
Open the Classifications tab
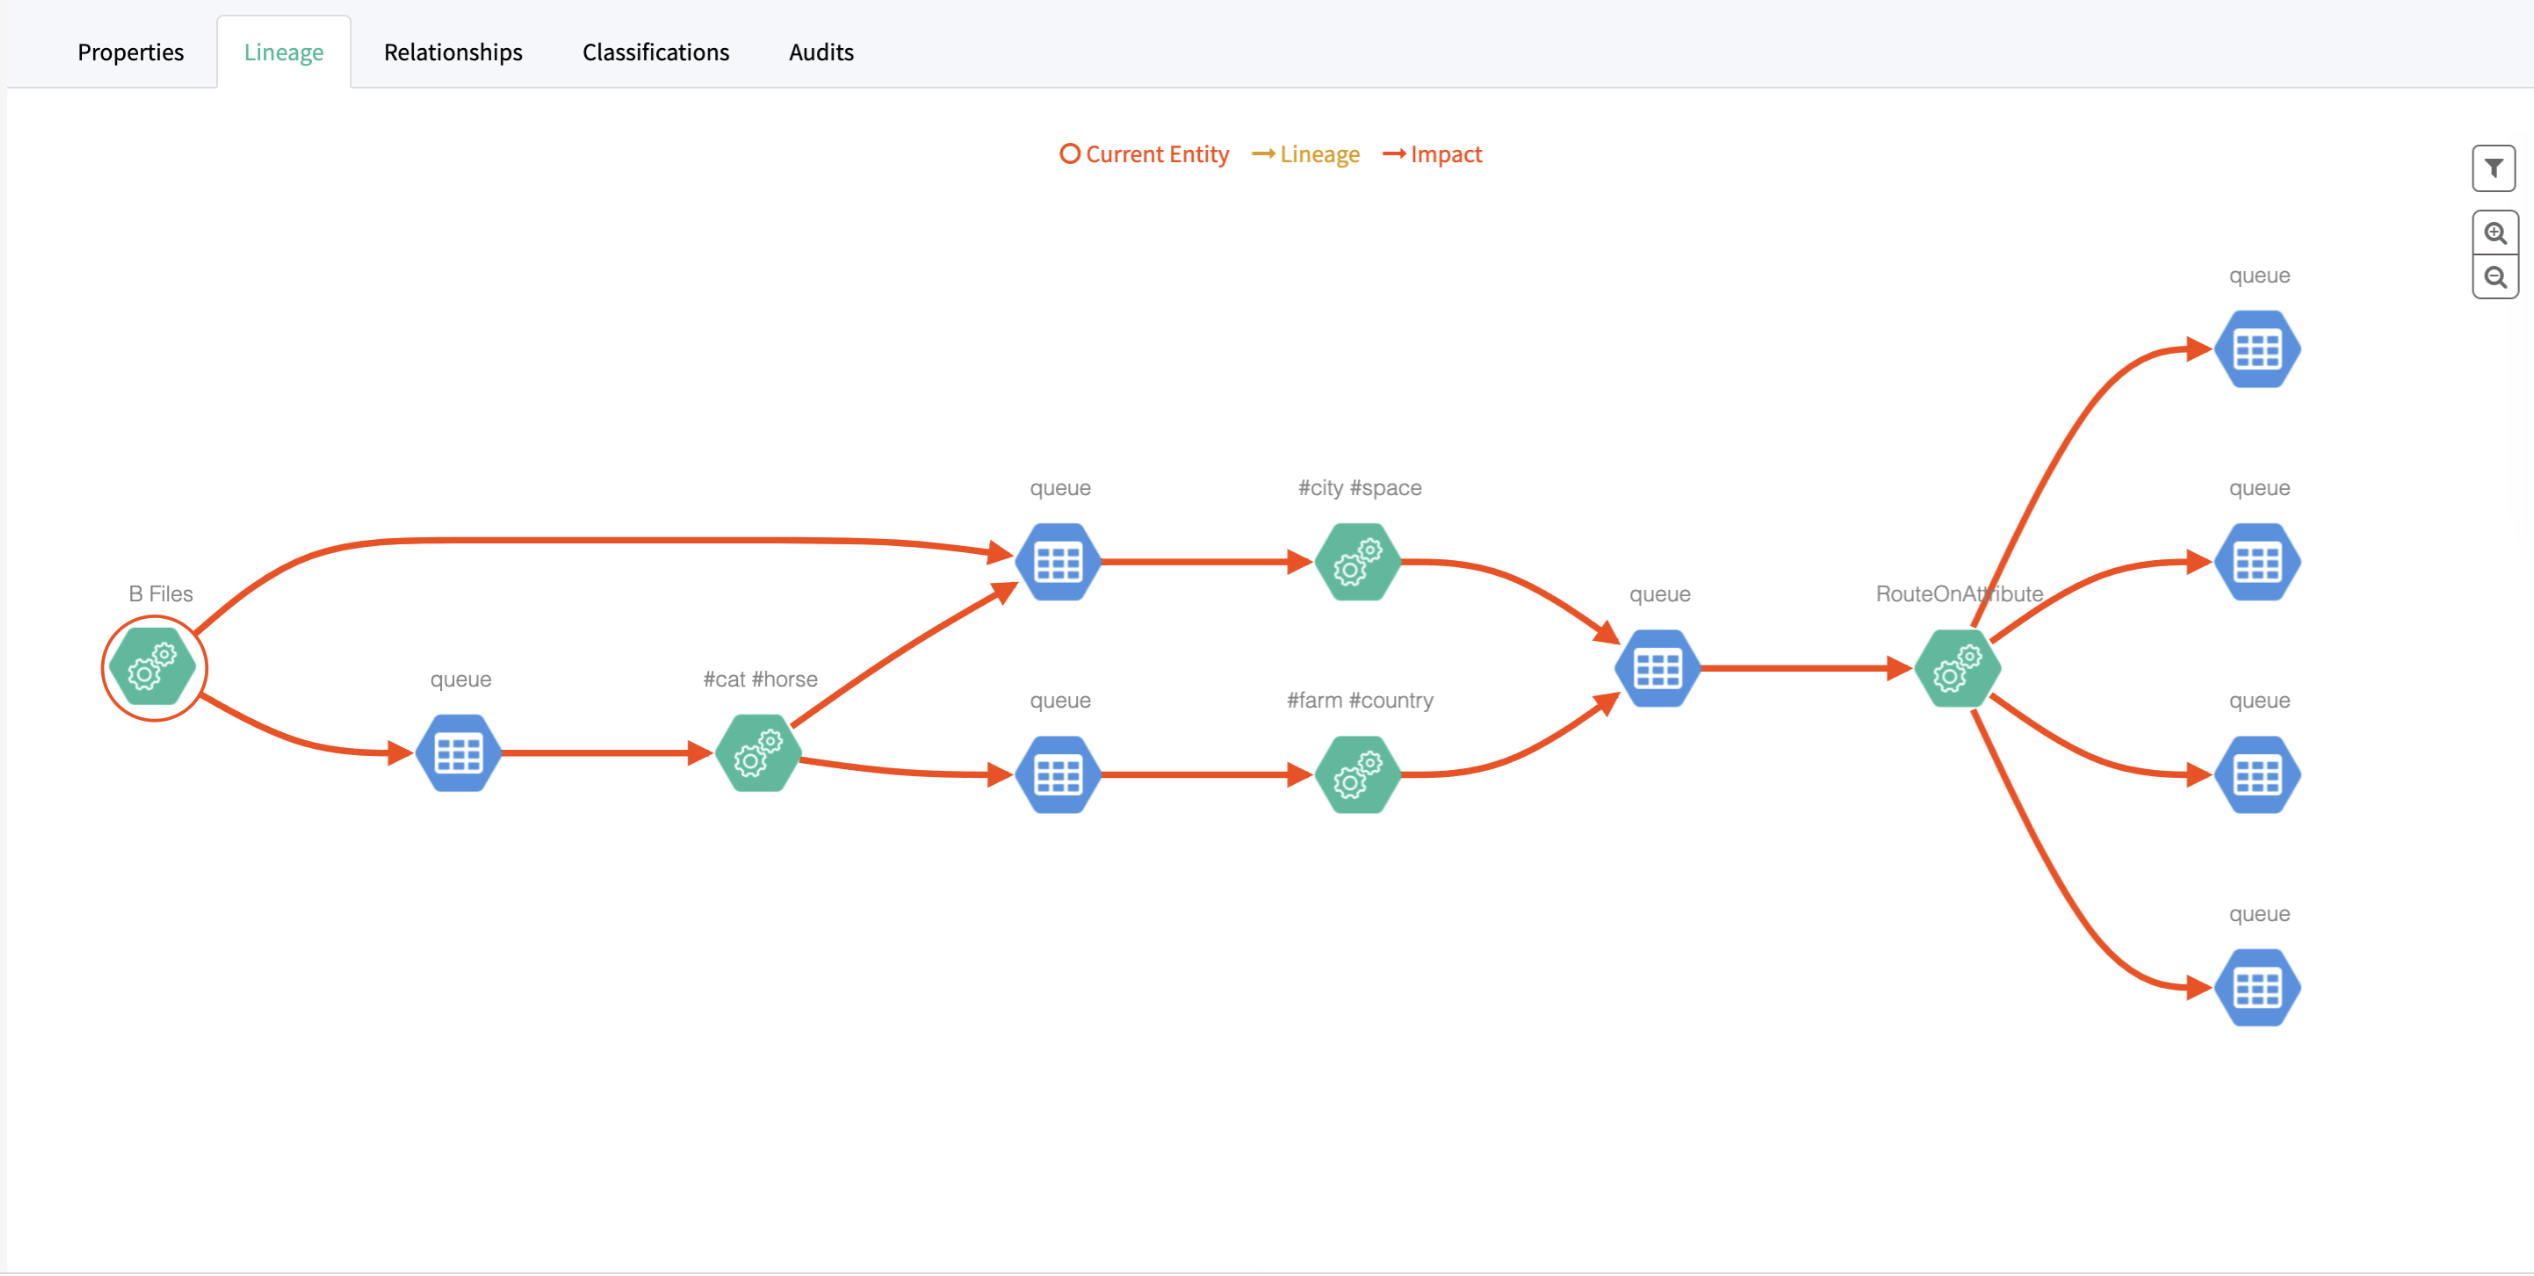click(x=656, y=52)
